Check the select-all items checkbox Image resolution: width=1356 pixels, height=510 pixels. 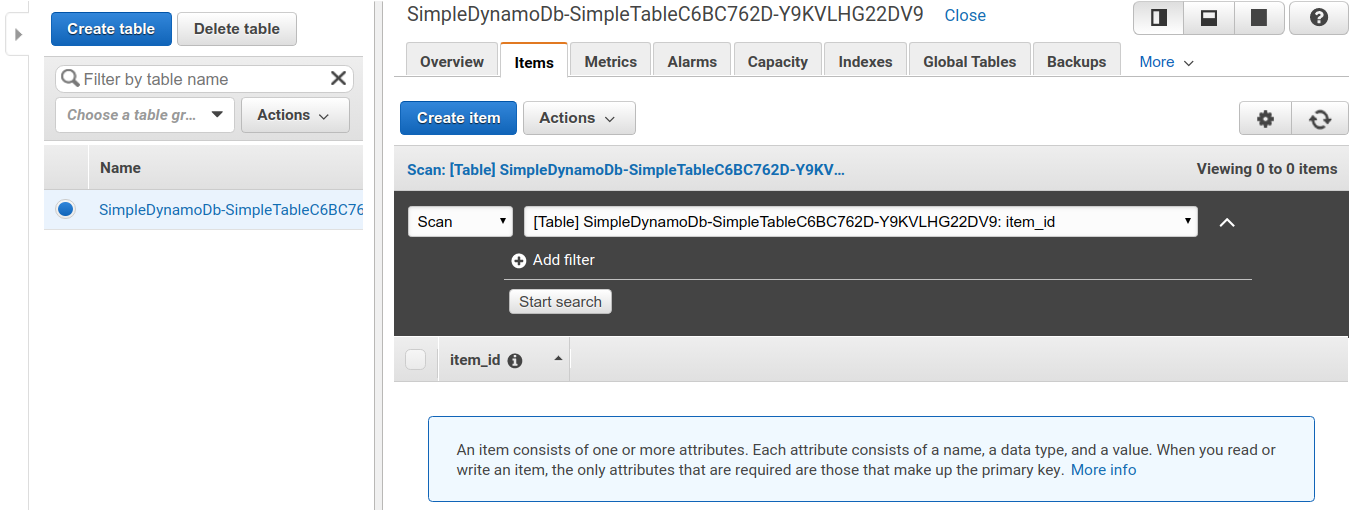(416, 360)
